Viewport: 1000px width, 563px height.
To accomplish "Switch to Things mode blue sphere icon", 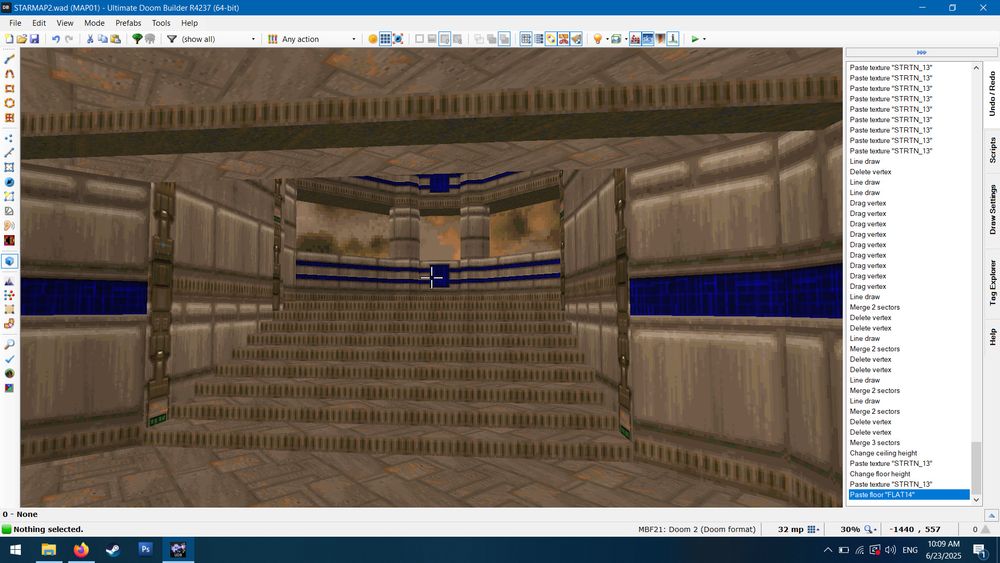I will pos(10,182).
